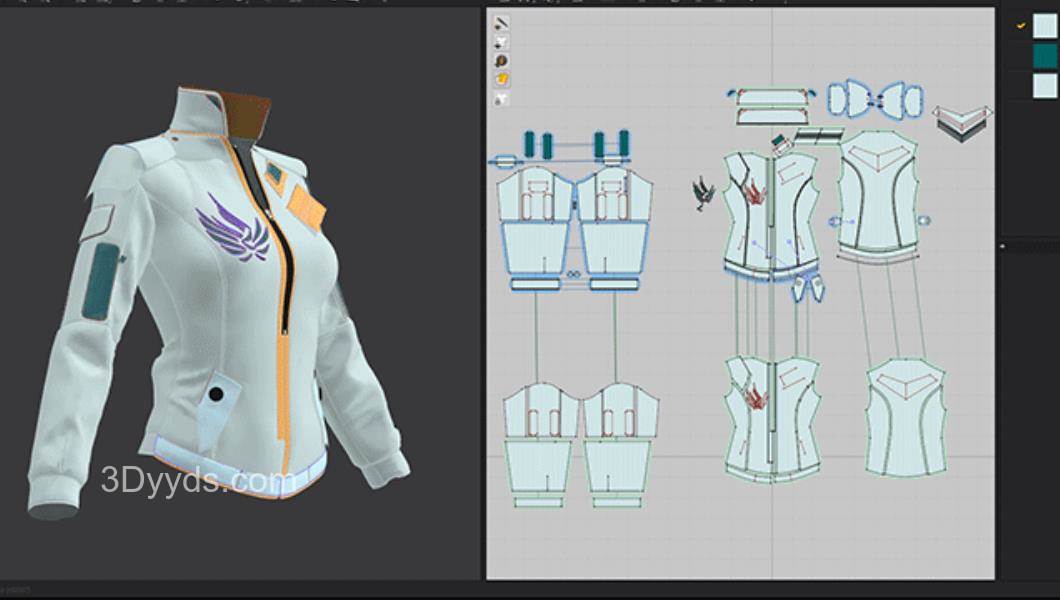Select the top light-colored fabric swatch
The height and width of the screenshot is (600, 1060).
tap(1045, 26)
